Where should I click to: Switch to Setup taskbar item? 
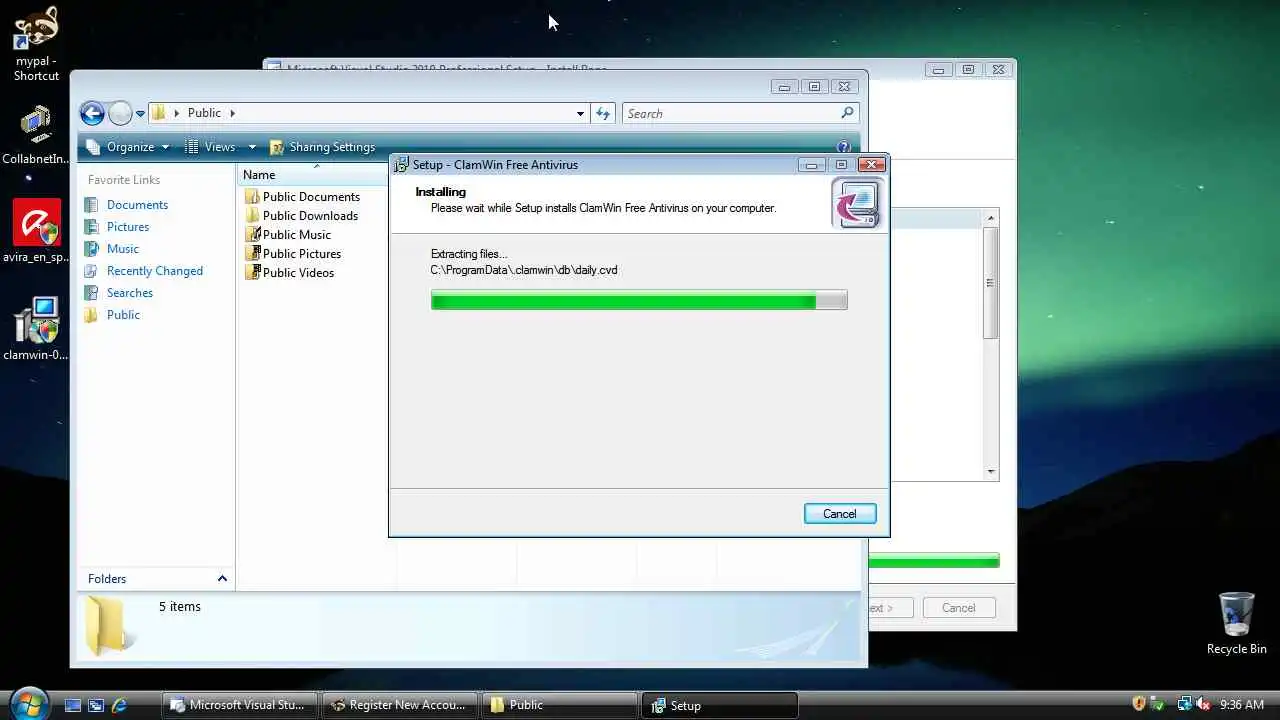721,705
